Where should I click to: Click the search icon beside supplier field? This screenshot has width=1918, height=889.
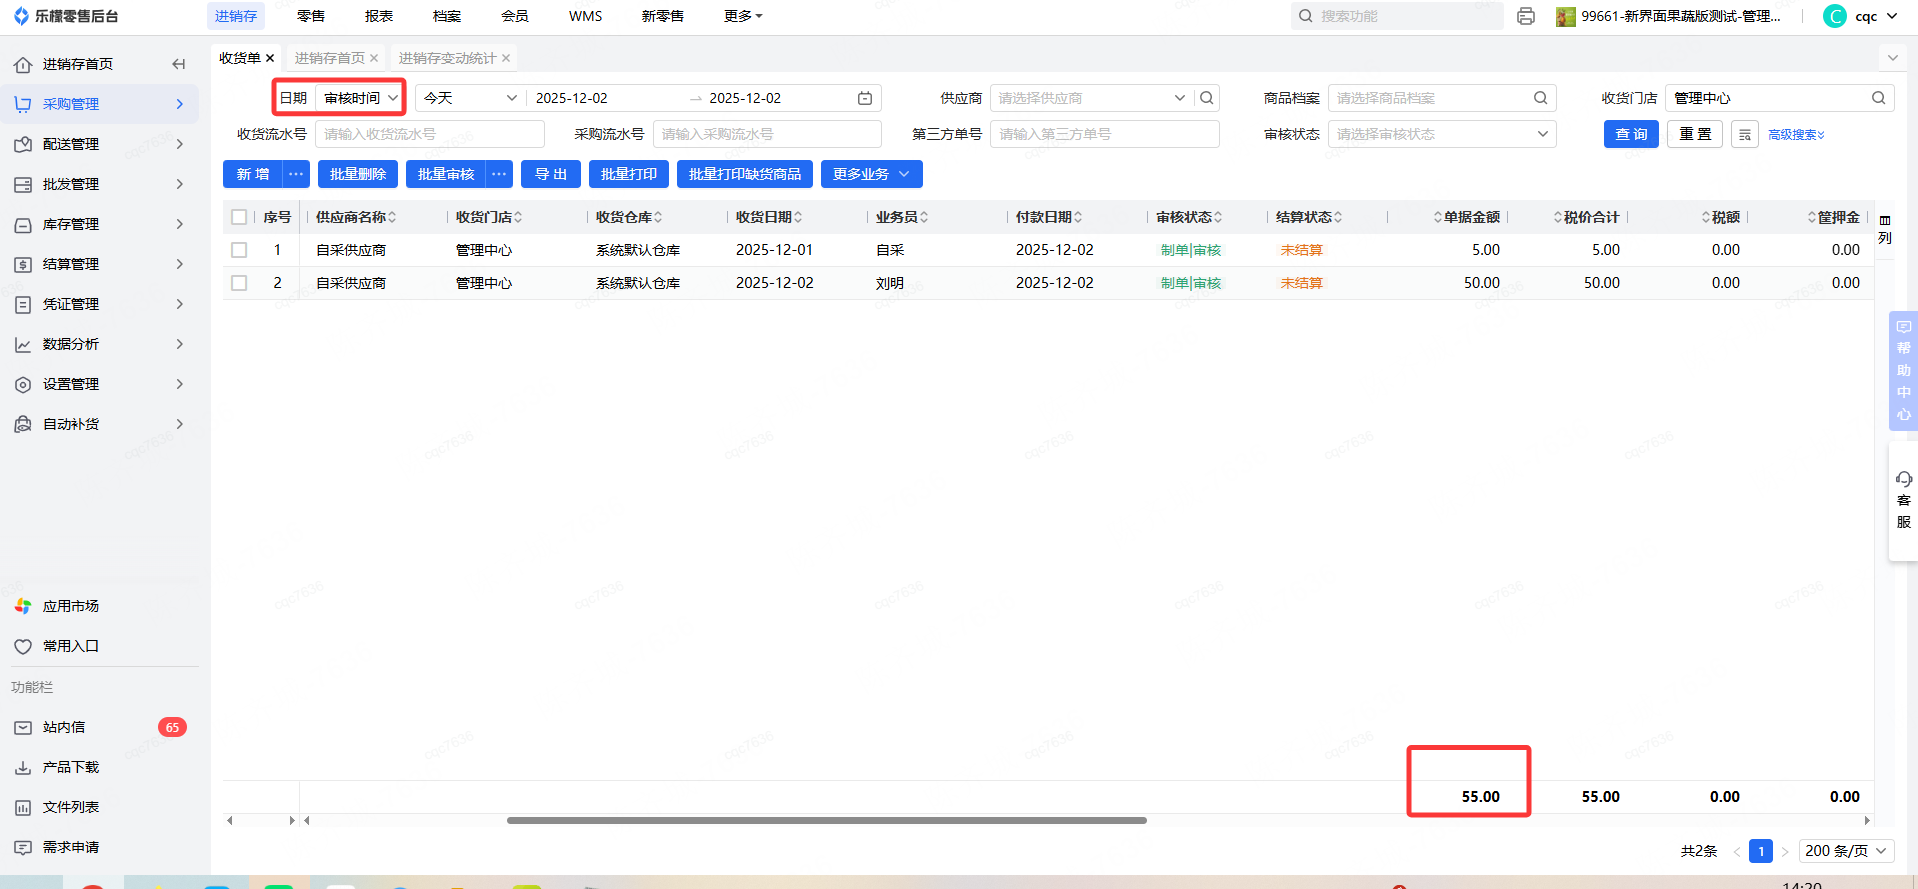tap(1207, 98)
